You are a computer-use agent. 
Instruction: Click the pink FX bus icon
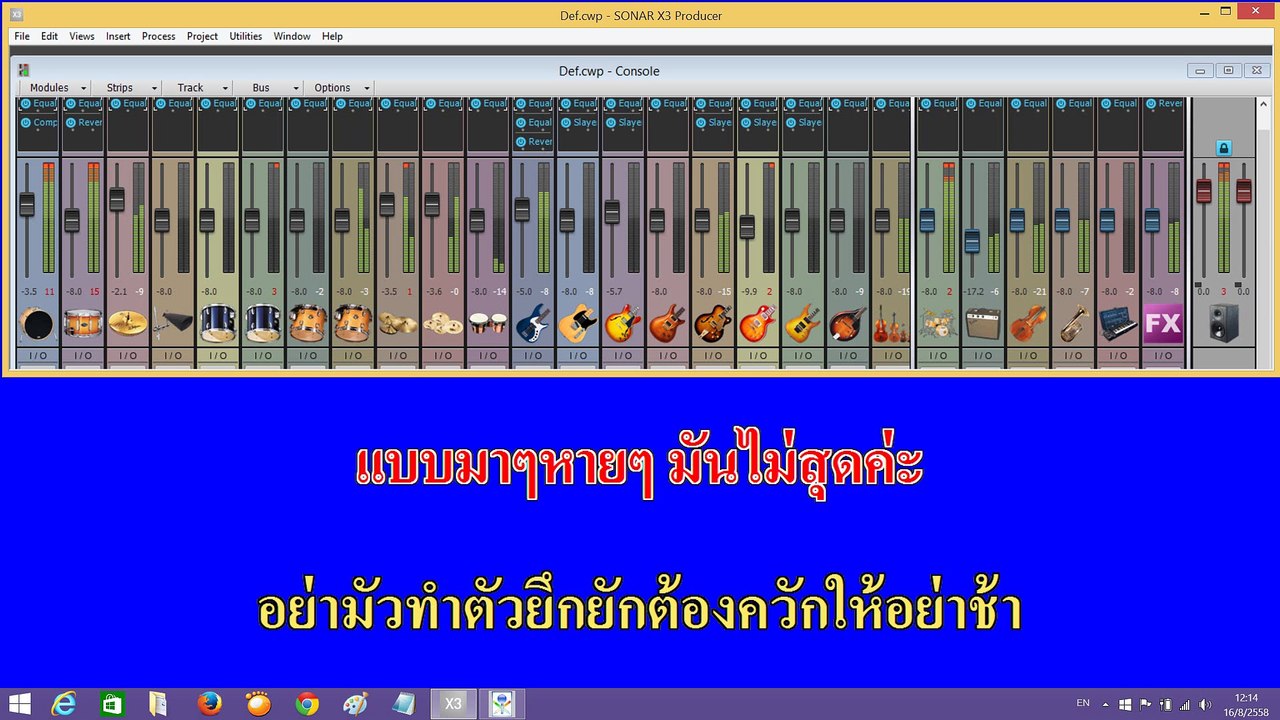1163,324
